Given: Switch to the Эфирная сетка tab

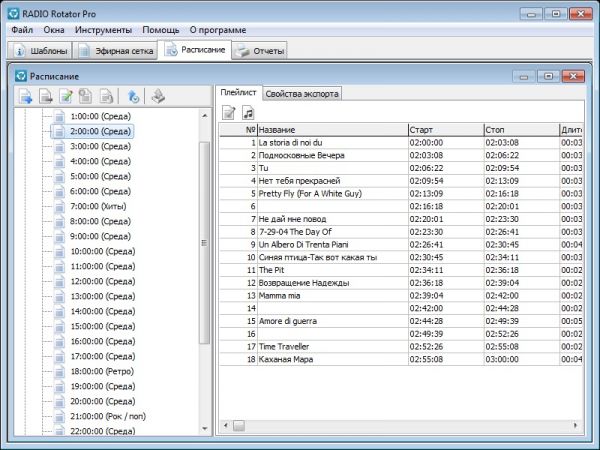Looking at the screenshot, I should (x=118, y=50).
